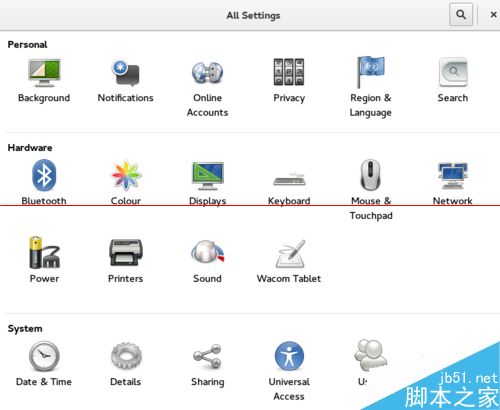Click the Wacom Tablet label
Viewport: 500px width, 410px height.
pos(289,279)
